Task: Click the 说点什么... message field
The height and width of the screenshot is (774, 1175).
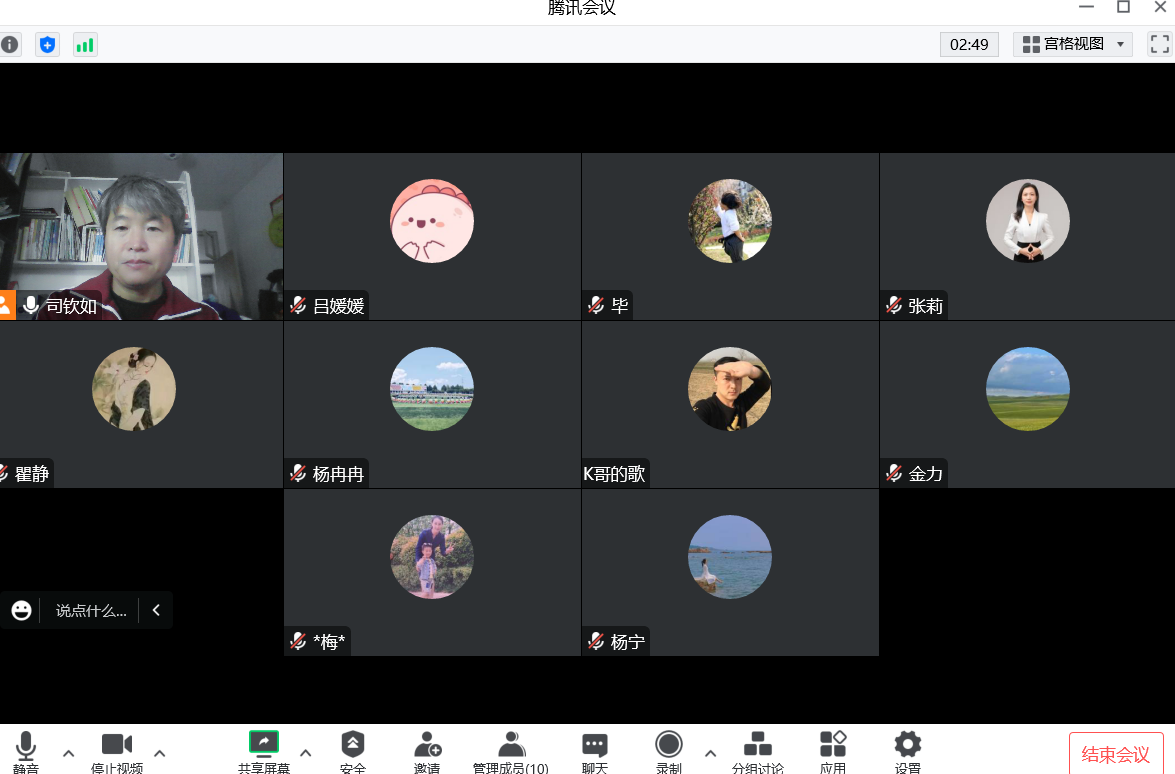Action: [x=91, y=610]
